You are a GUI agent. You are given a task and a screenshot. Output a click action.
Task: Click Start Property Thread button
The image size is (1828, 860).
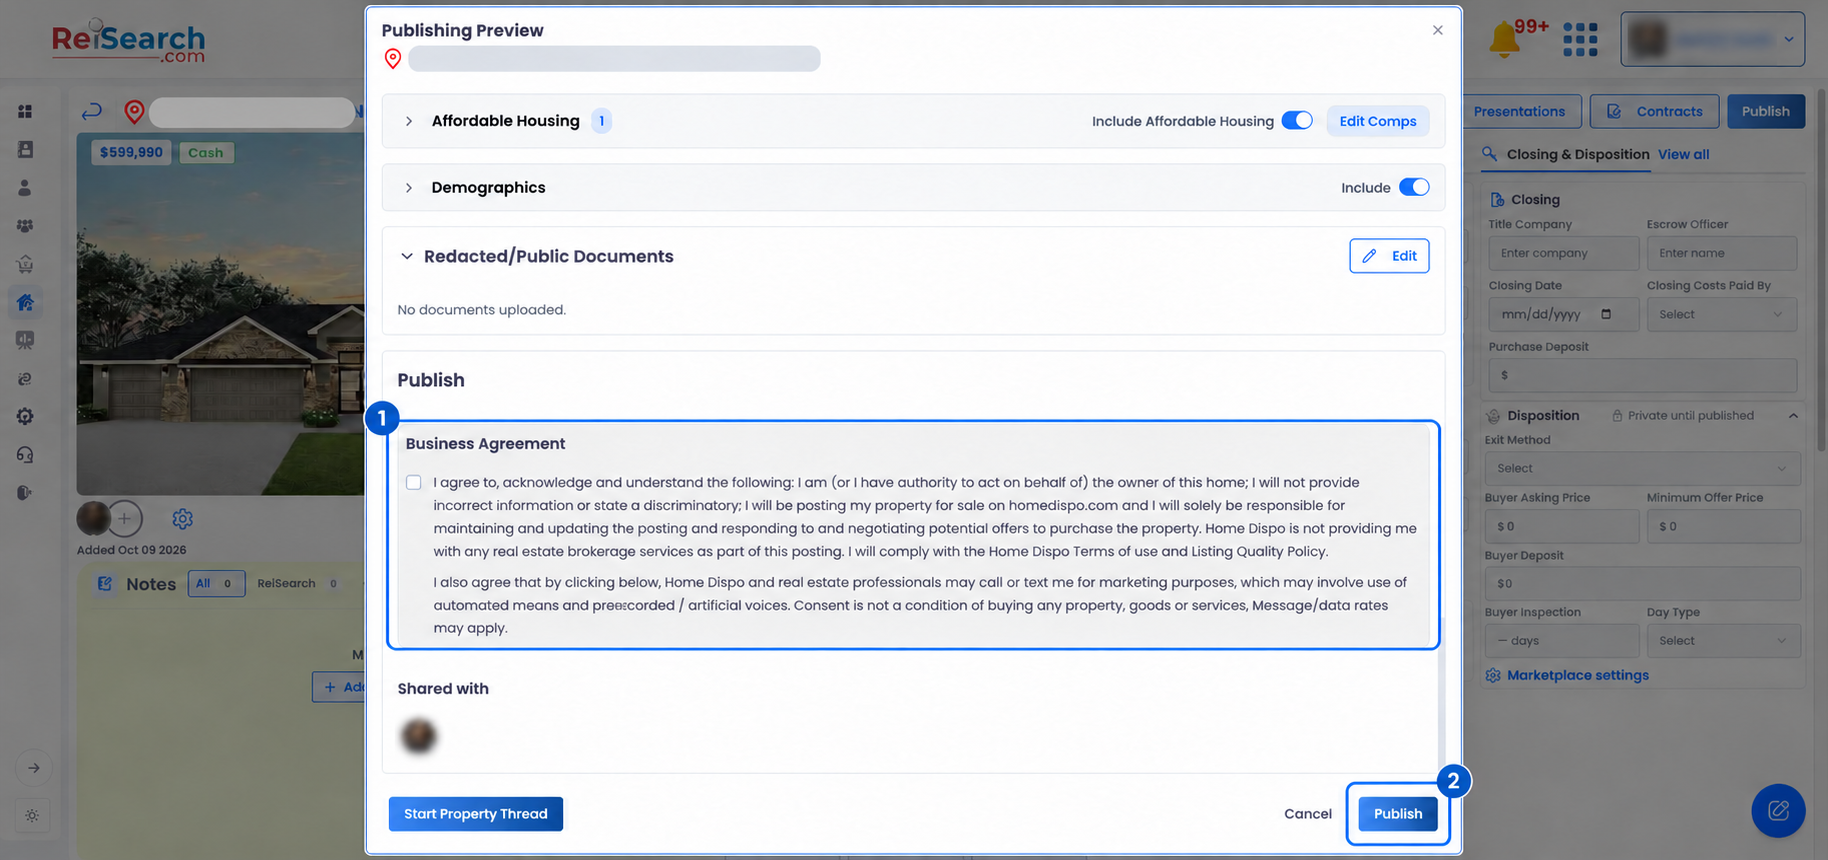click(476, 814)
